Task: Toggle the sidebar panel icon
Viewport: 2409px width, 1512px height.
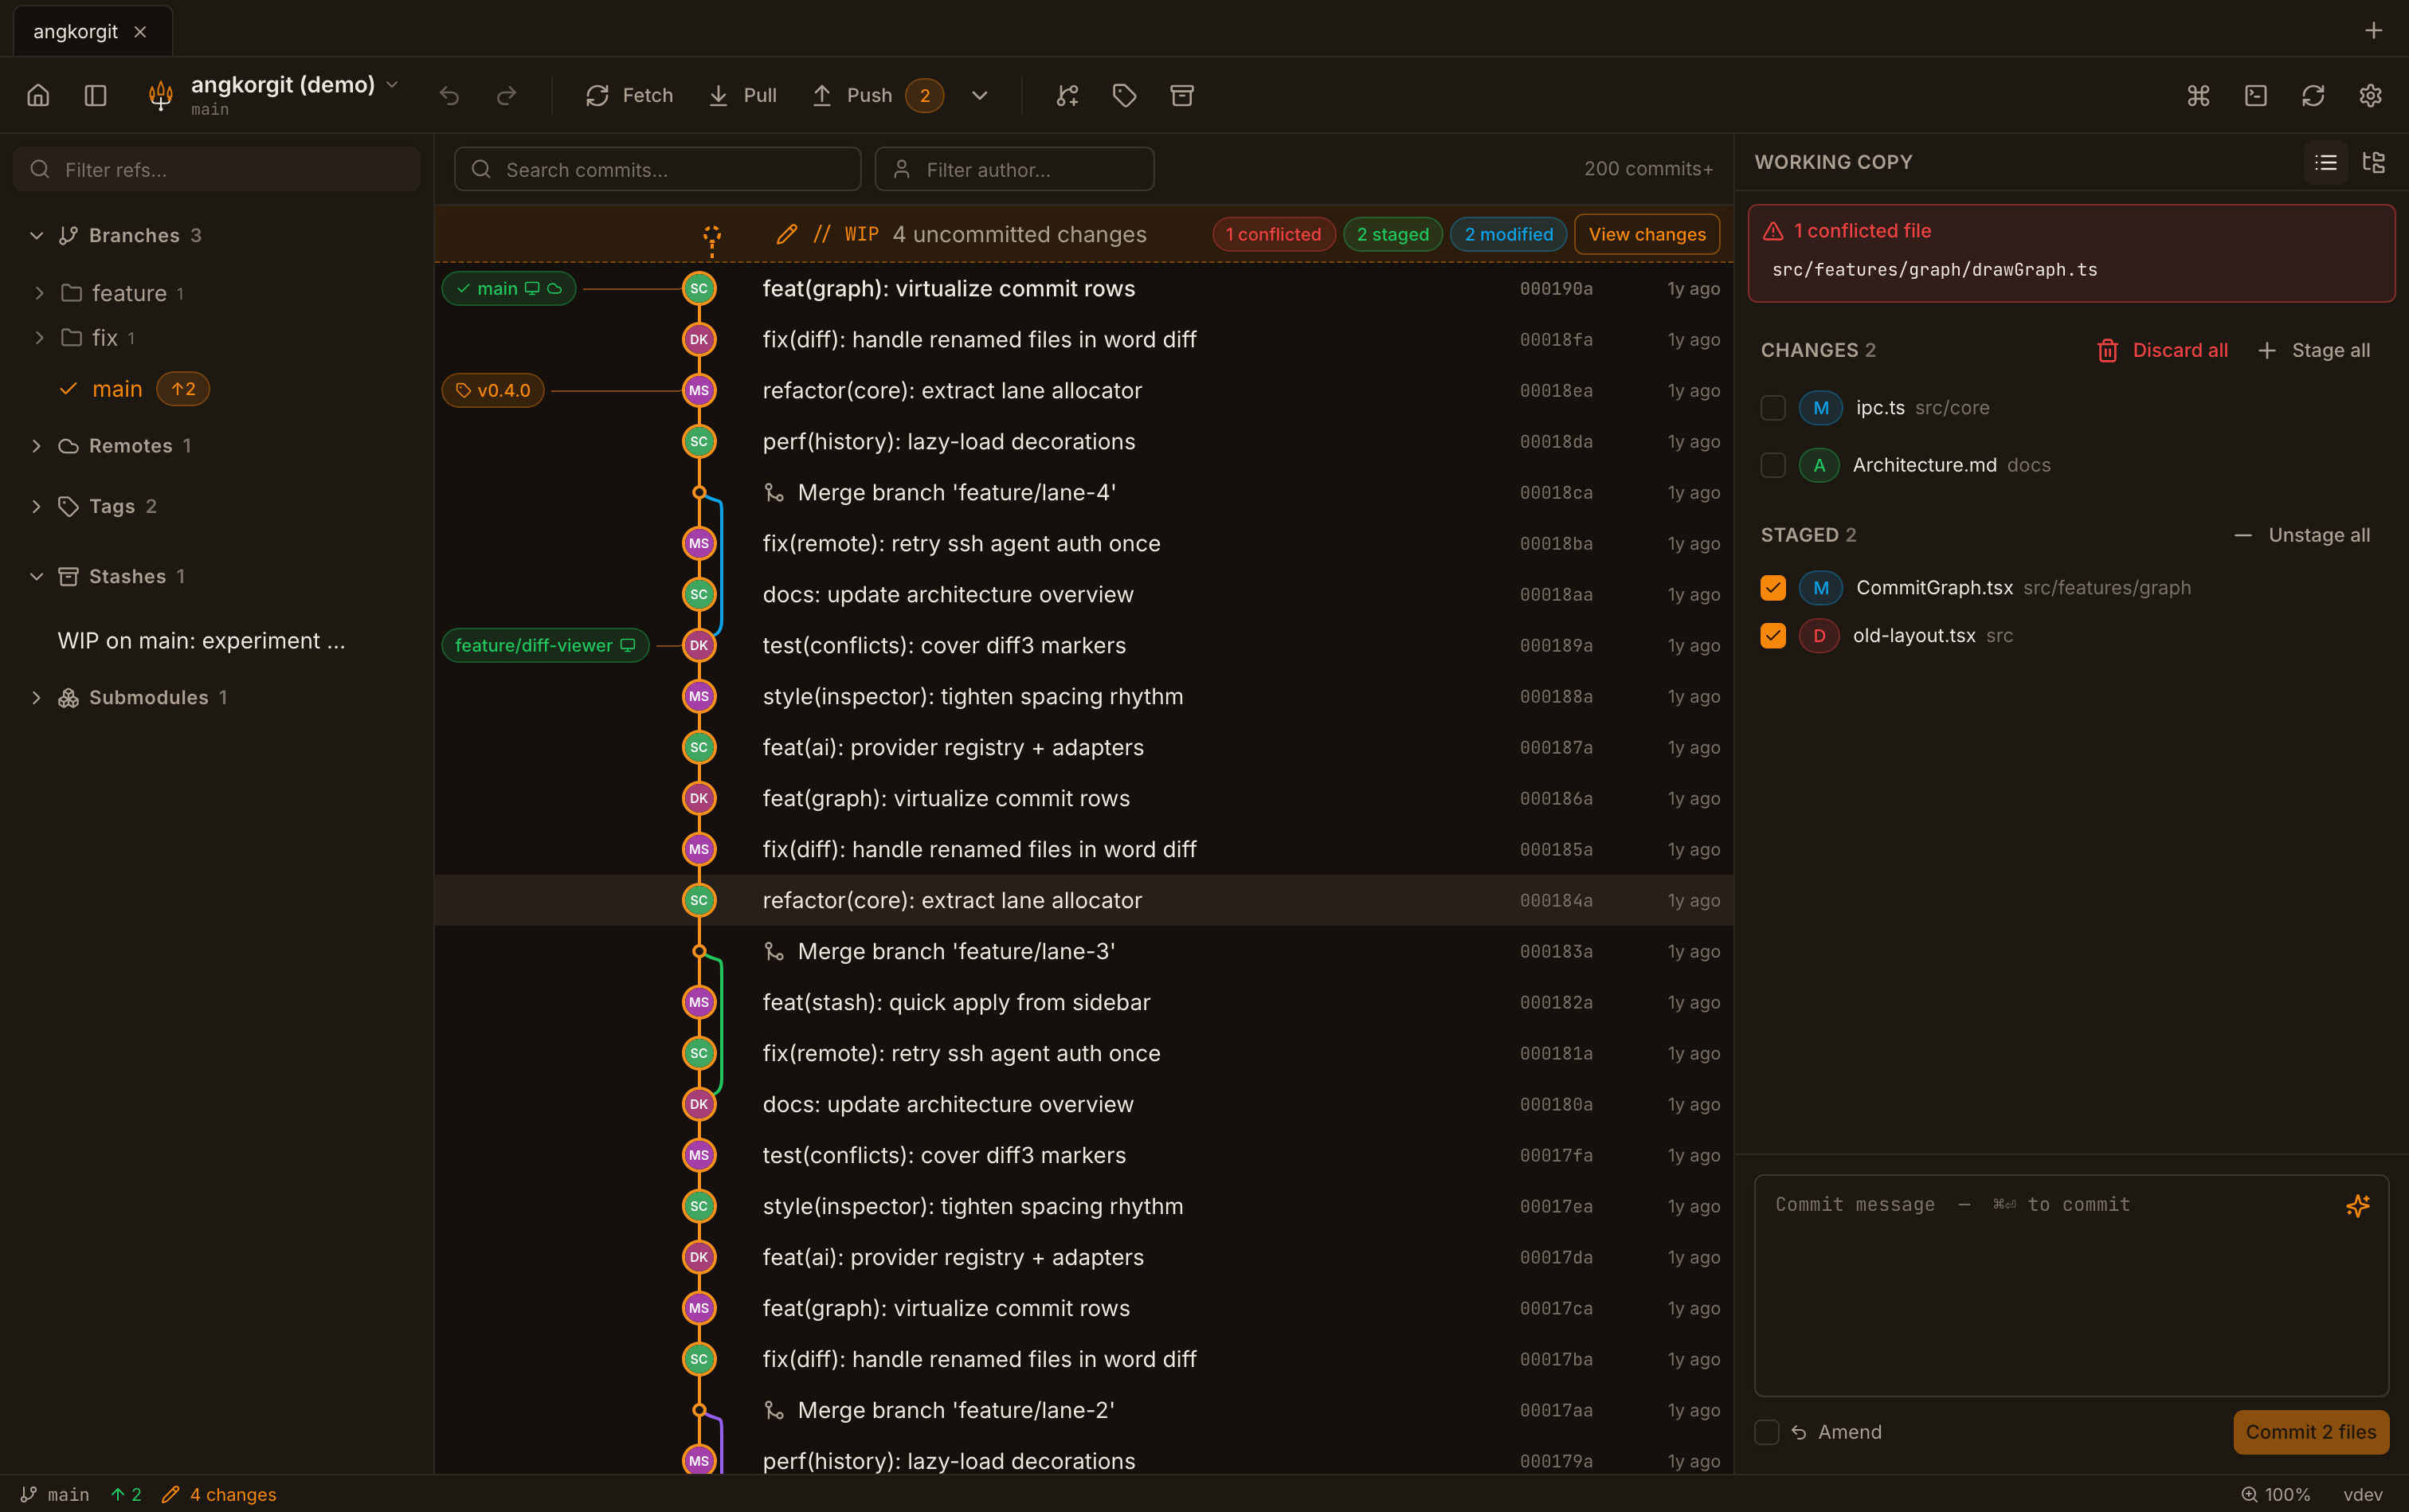Action: click(x=95, y=95)
